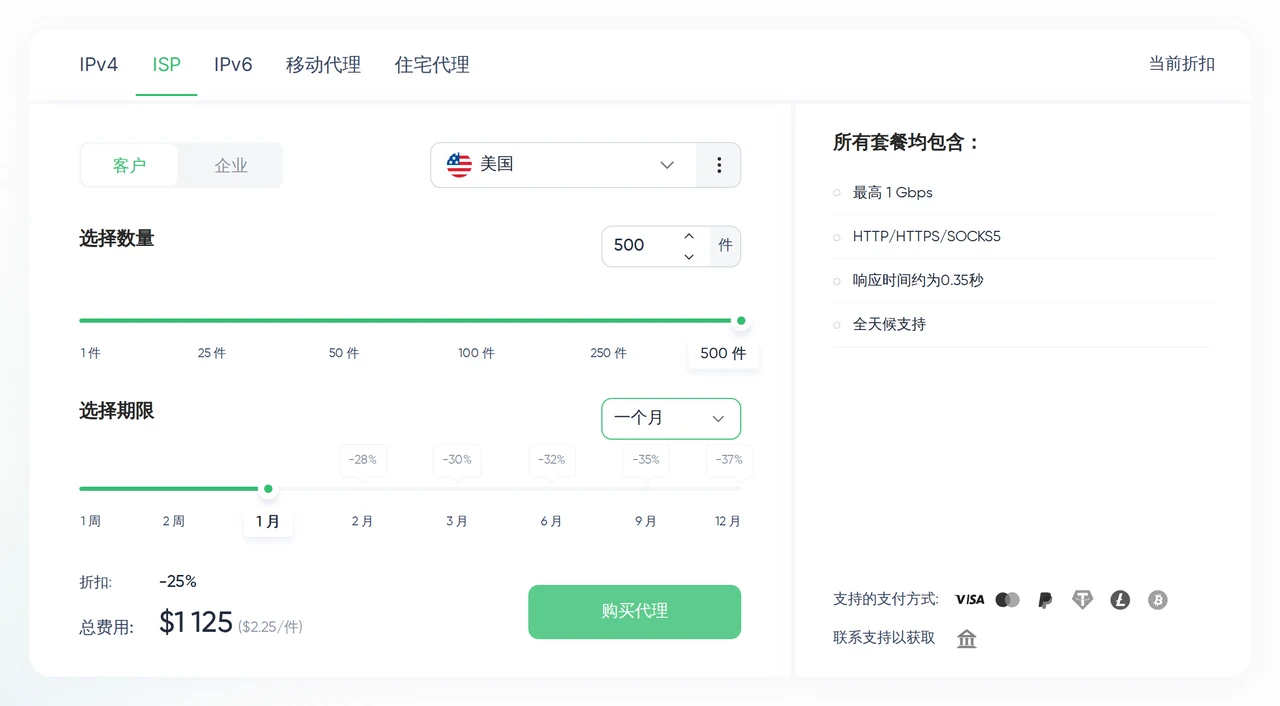Viewport: 1280px width, 706px height.
Task: Open the 美国 country dropdown
Action: click(563, 165)
